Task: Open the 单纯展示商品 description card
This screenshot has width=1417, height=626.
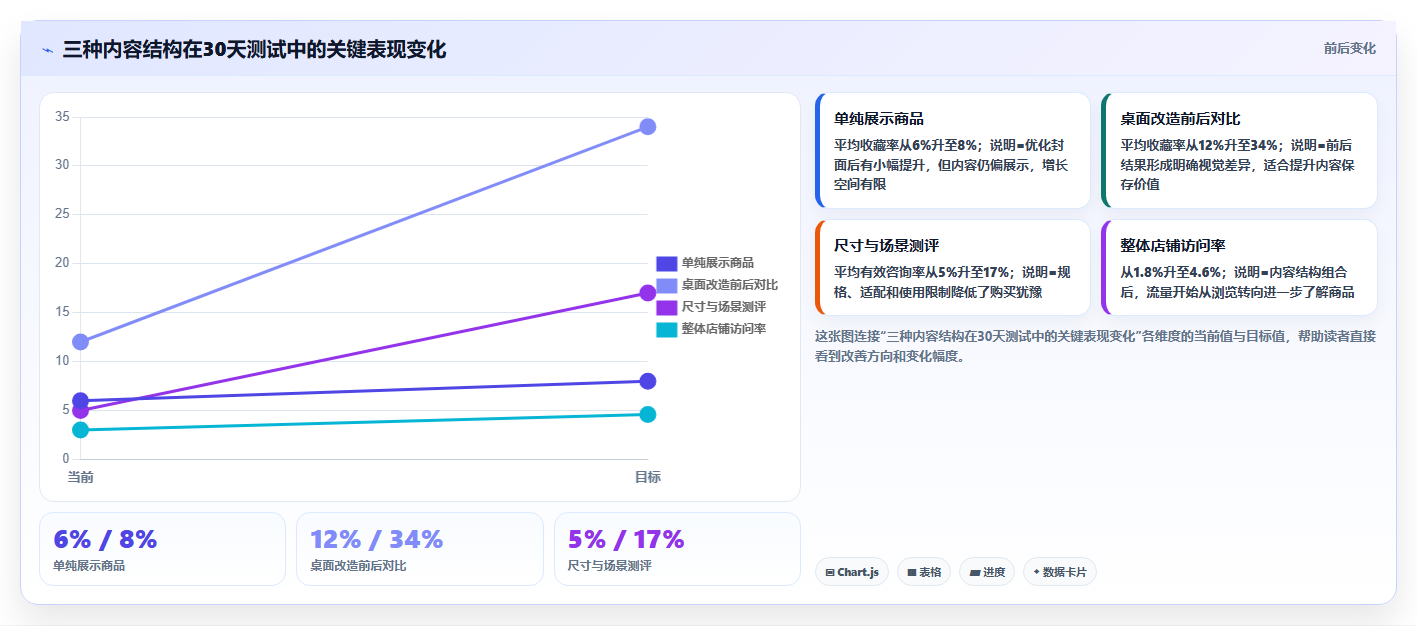Action: [952, 150]
